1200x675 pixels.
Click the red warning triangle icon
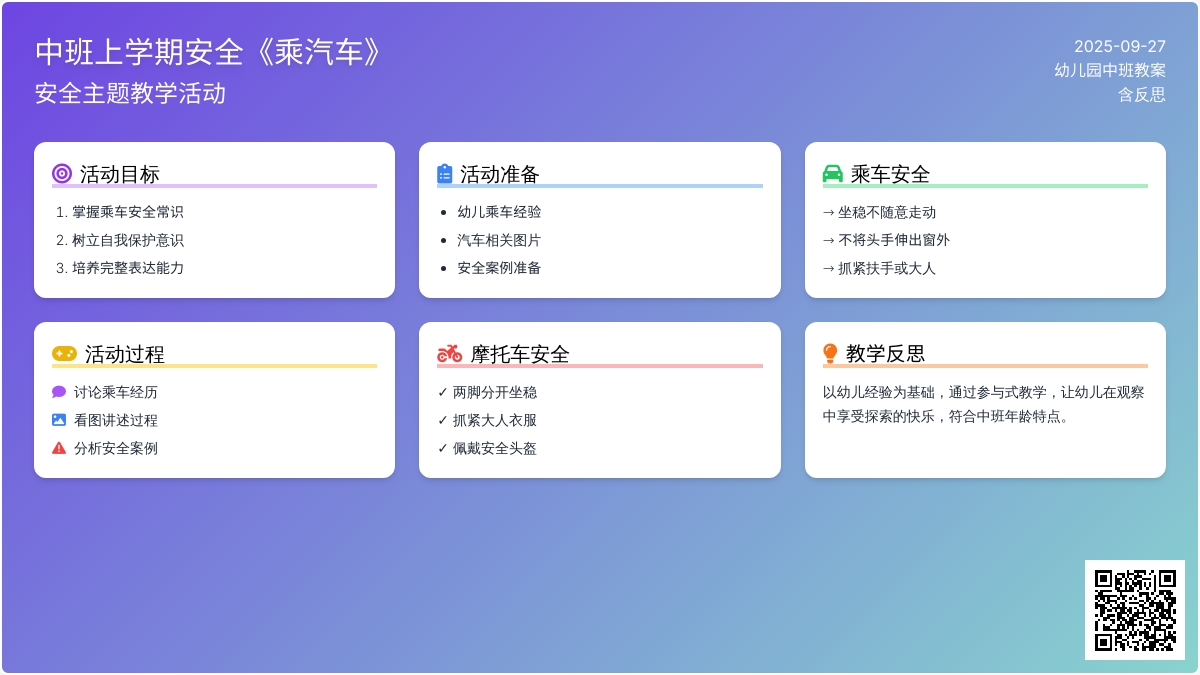(x=59, y=448)
